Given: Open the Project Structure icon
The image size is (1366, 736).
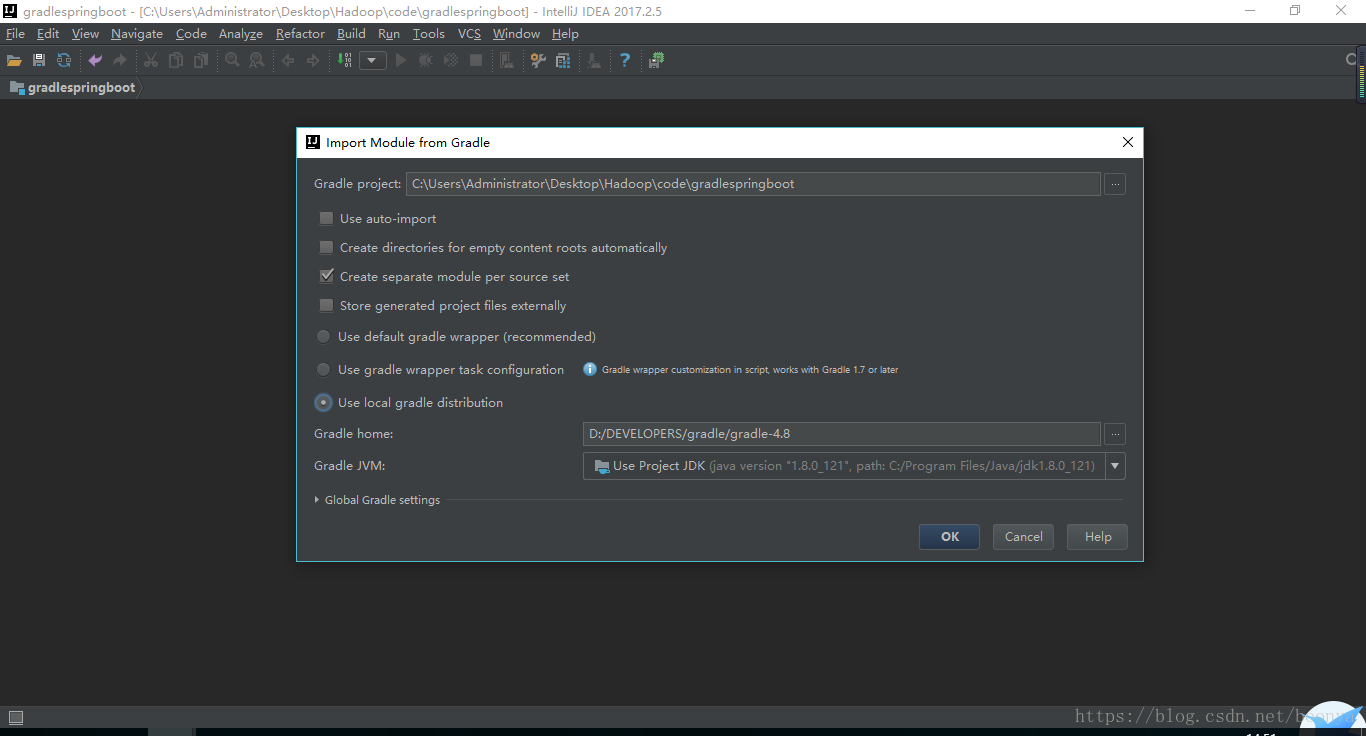Looking at the screenshot, I should [563, 61].
